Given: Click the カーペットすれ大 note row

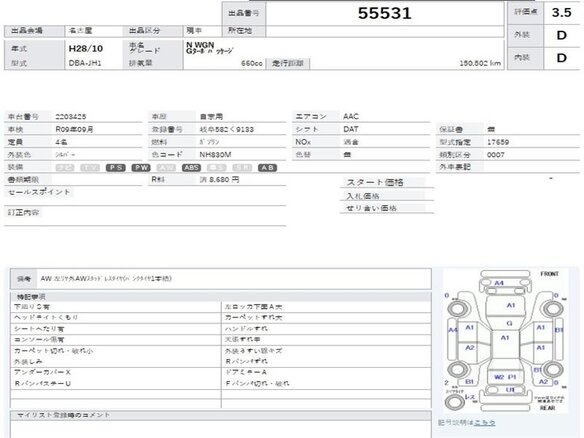Looking at the screenshot, I should click(326, 318).
